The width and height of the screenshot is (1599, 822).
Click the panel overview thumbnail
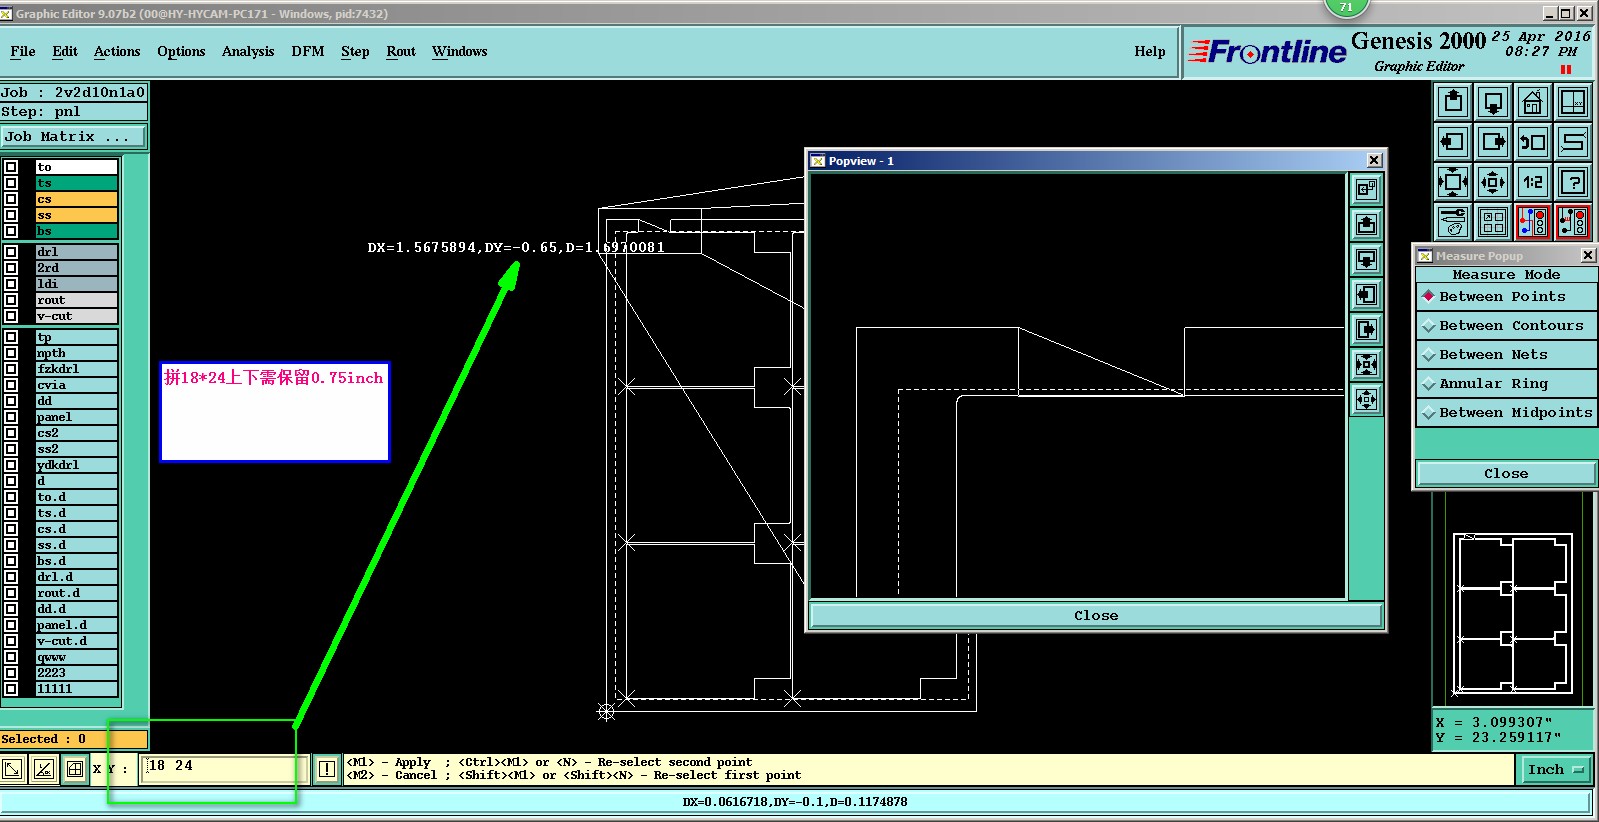[1512, 614]
